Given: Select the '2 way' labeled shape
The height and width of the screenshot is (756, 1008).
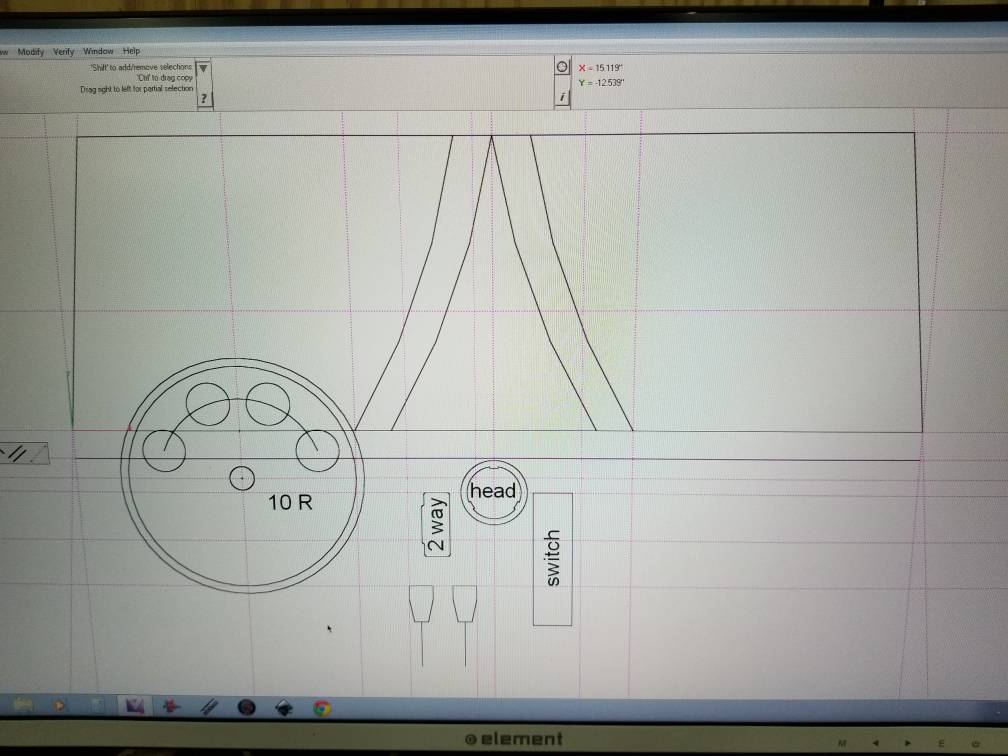Looking at the screenshot, I should tap(436, 525).
